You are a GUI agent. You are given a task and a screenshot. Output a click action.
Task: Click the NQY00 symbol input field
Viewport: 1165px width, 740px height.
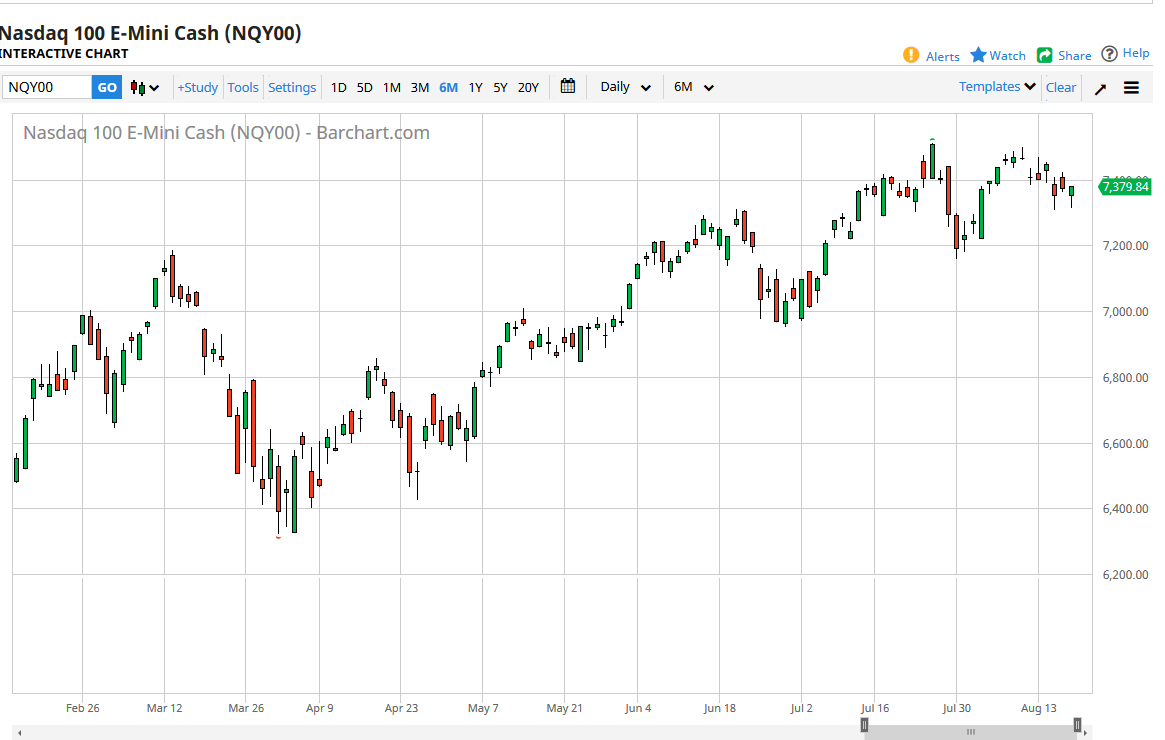coord(47,88)
